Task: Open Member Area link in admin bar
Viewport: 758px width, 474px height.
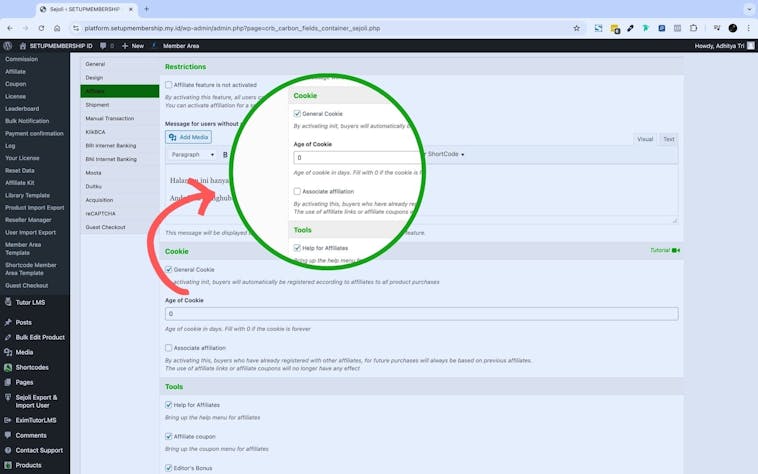Action: tap(180, 45)
